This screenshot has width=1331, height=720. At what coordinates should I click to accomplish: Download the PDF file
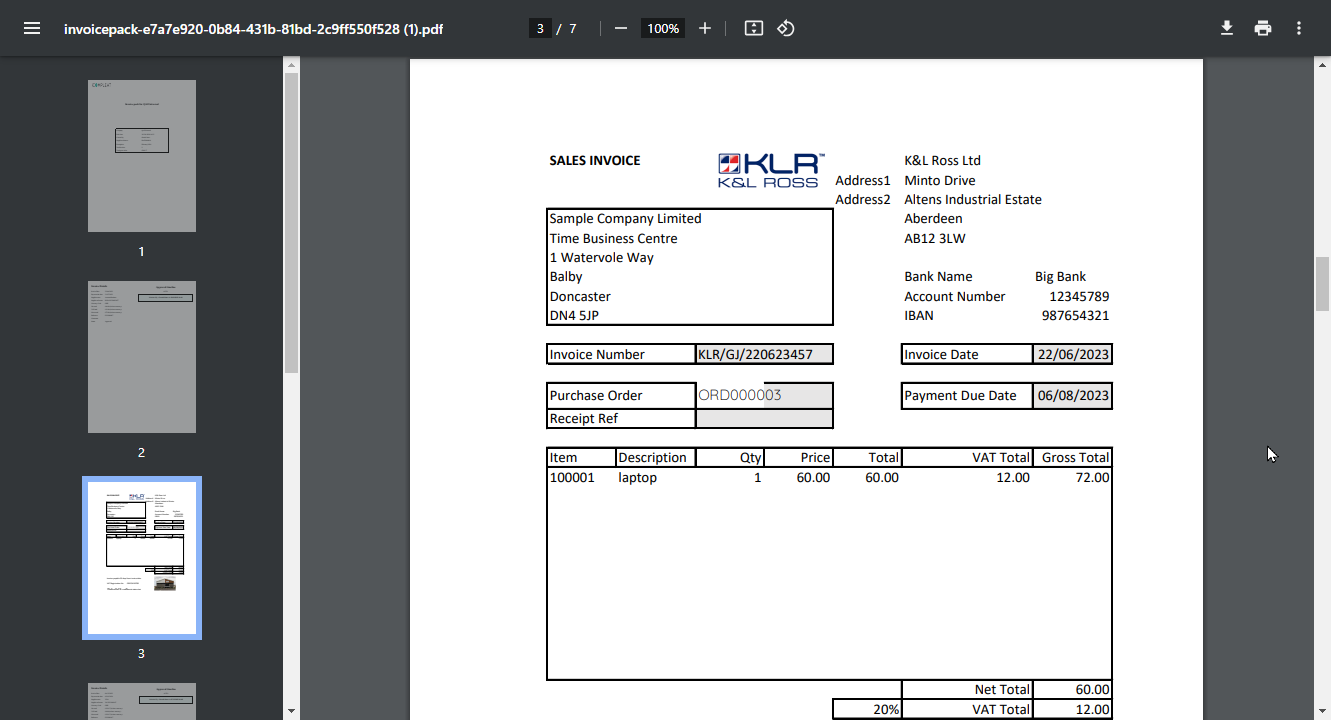pos(1227,28)
